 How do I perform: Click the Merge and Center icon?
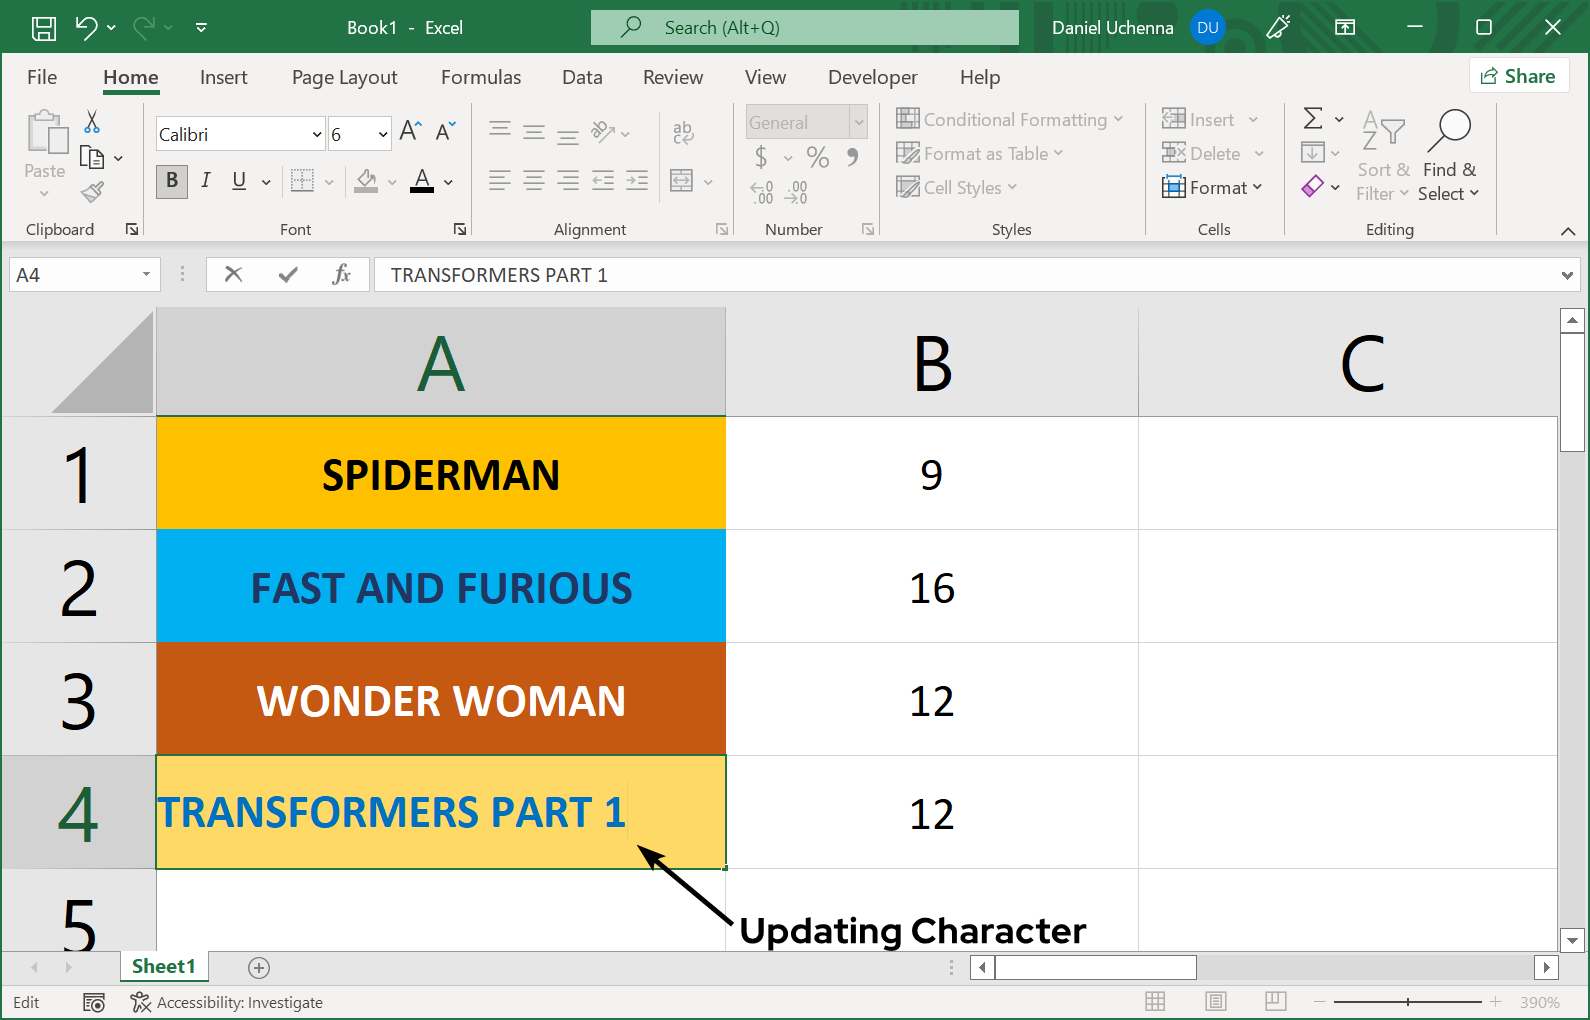(x=682, y=181)
